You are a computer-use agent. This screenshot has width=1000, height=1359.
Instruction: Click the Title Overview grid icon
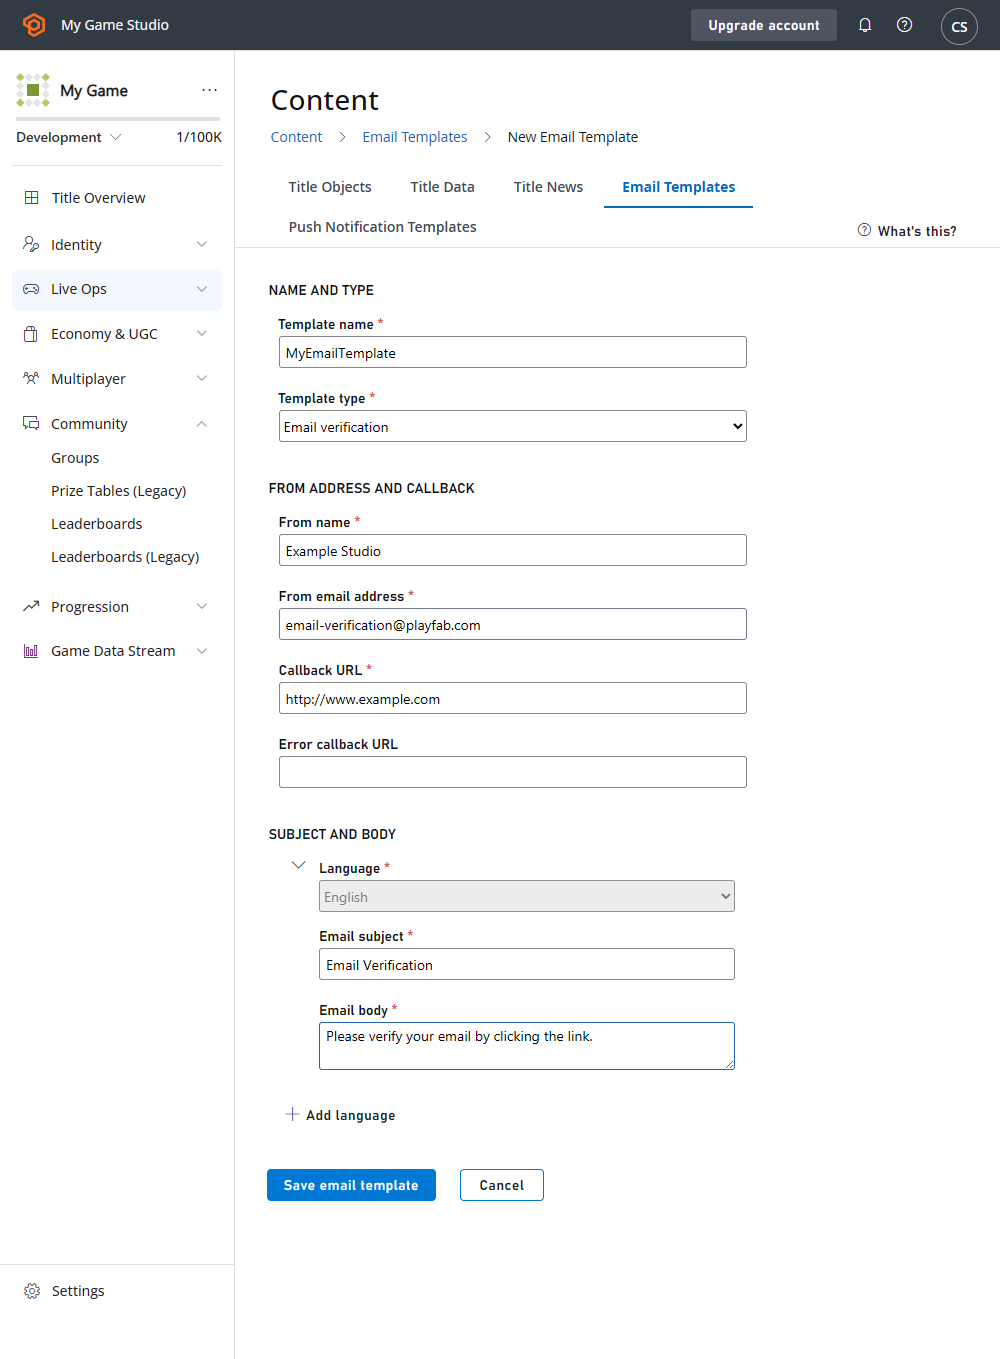32,198
